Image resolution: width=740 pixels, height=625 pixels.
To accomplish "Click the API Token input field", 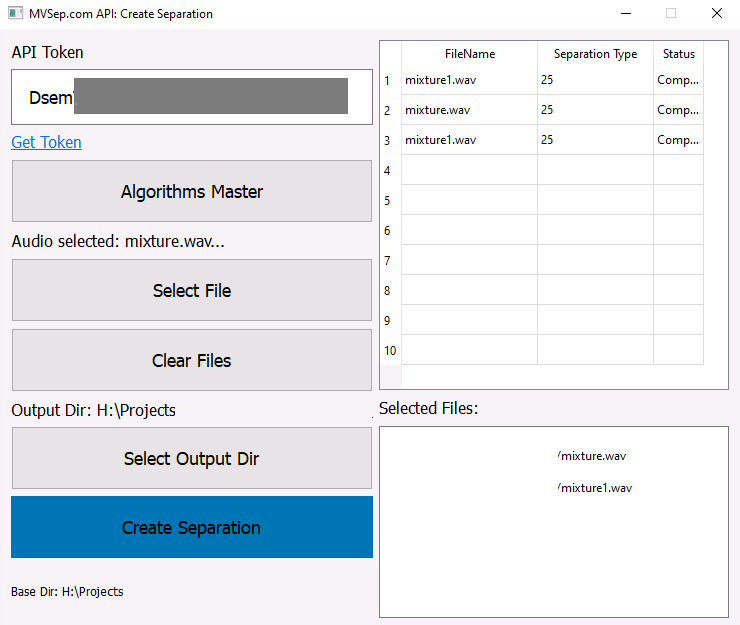I will [x=191, y=97].
